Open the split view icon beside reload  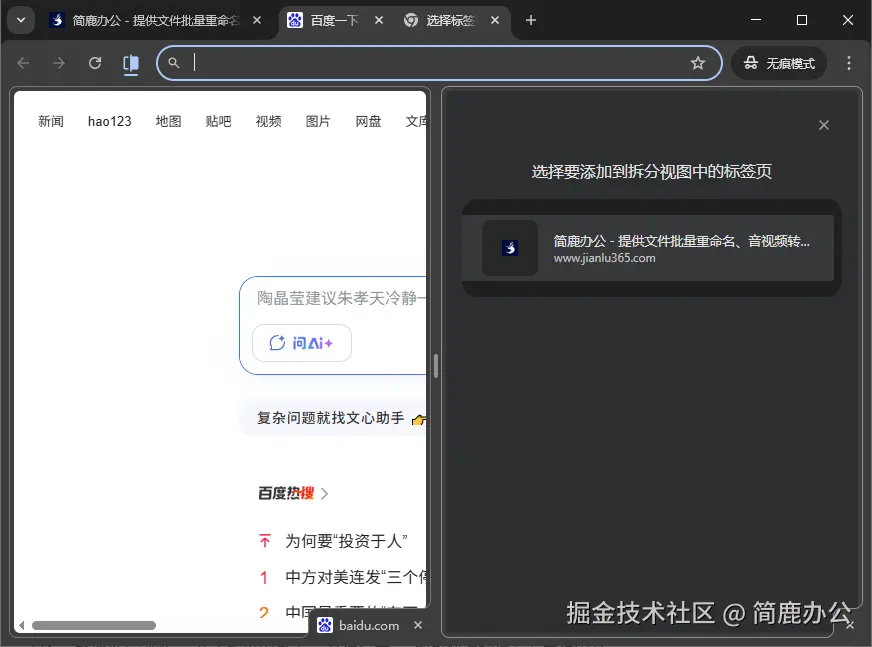pos(131,62)
